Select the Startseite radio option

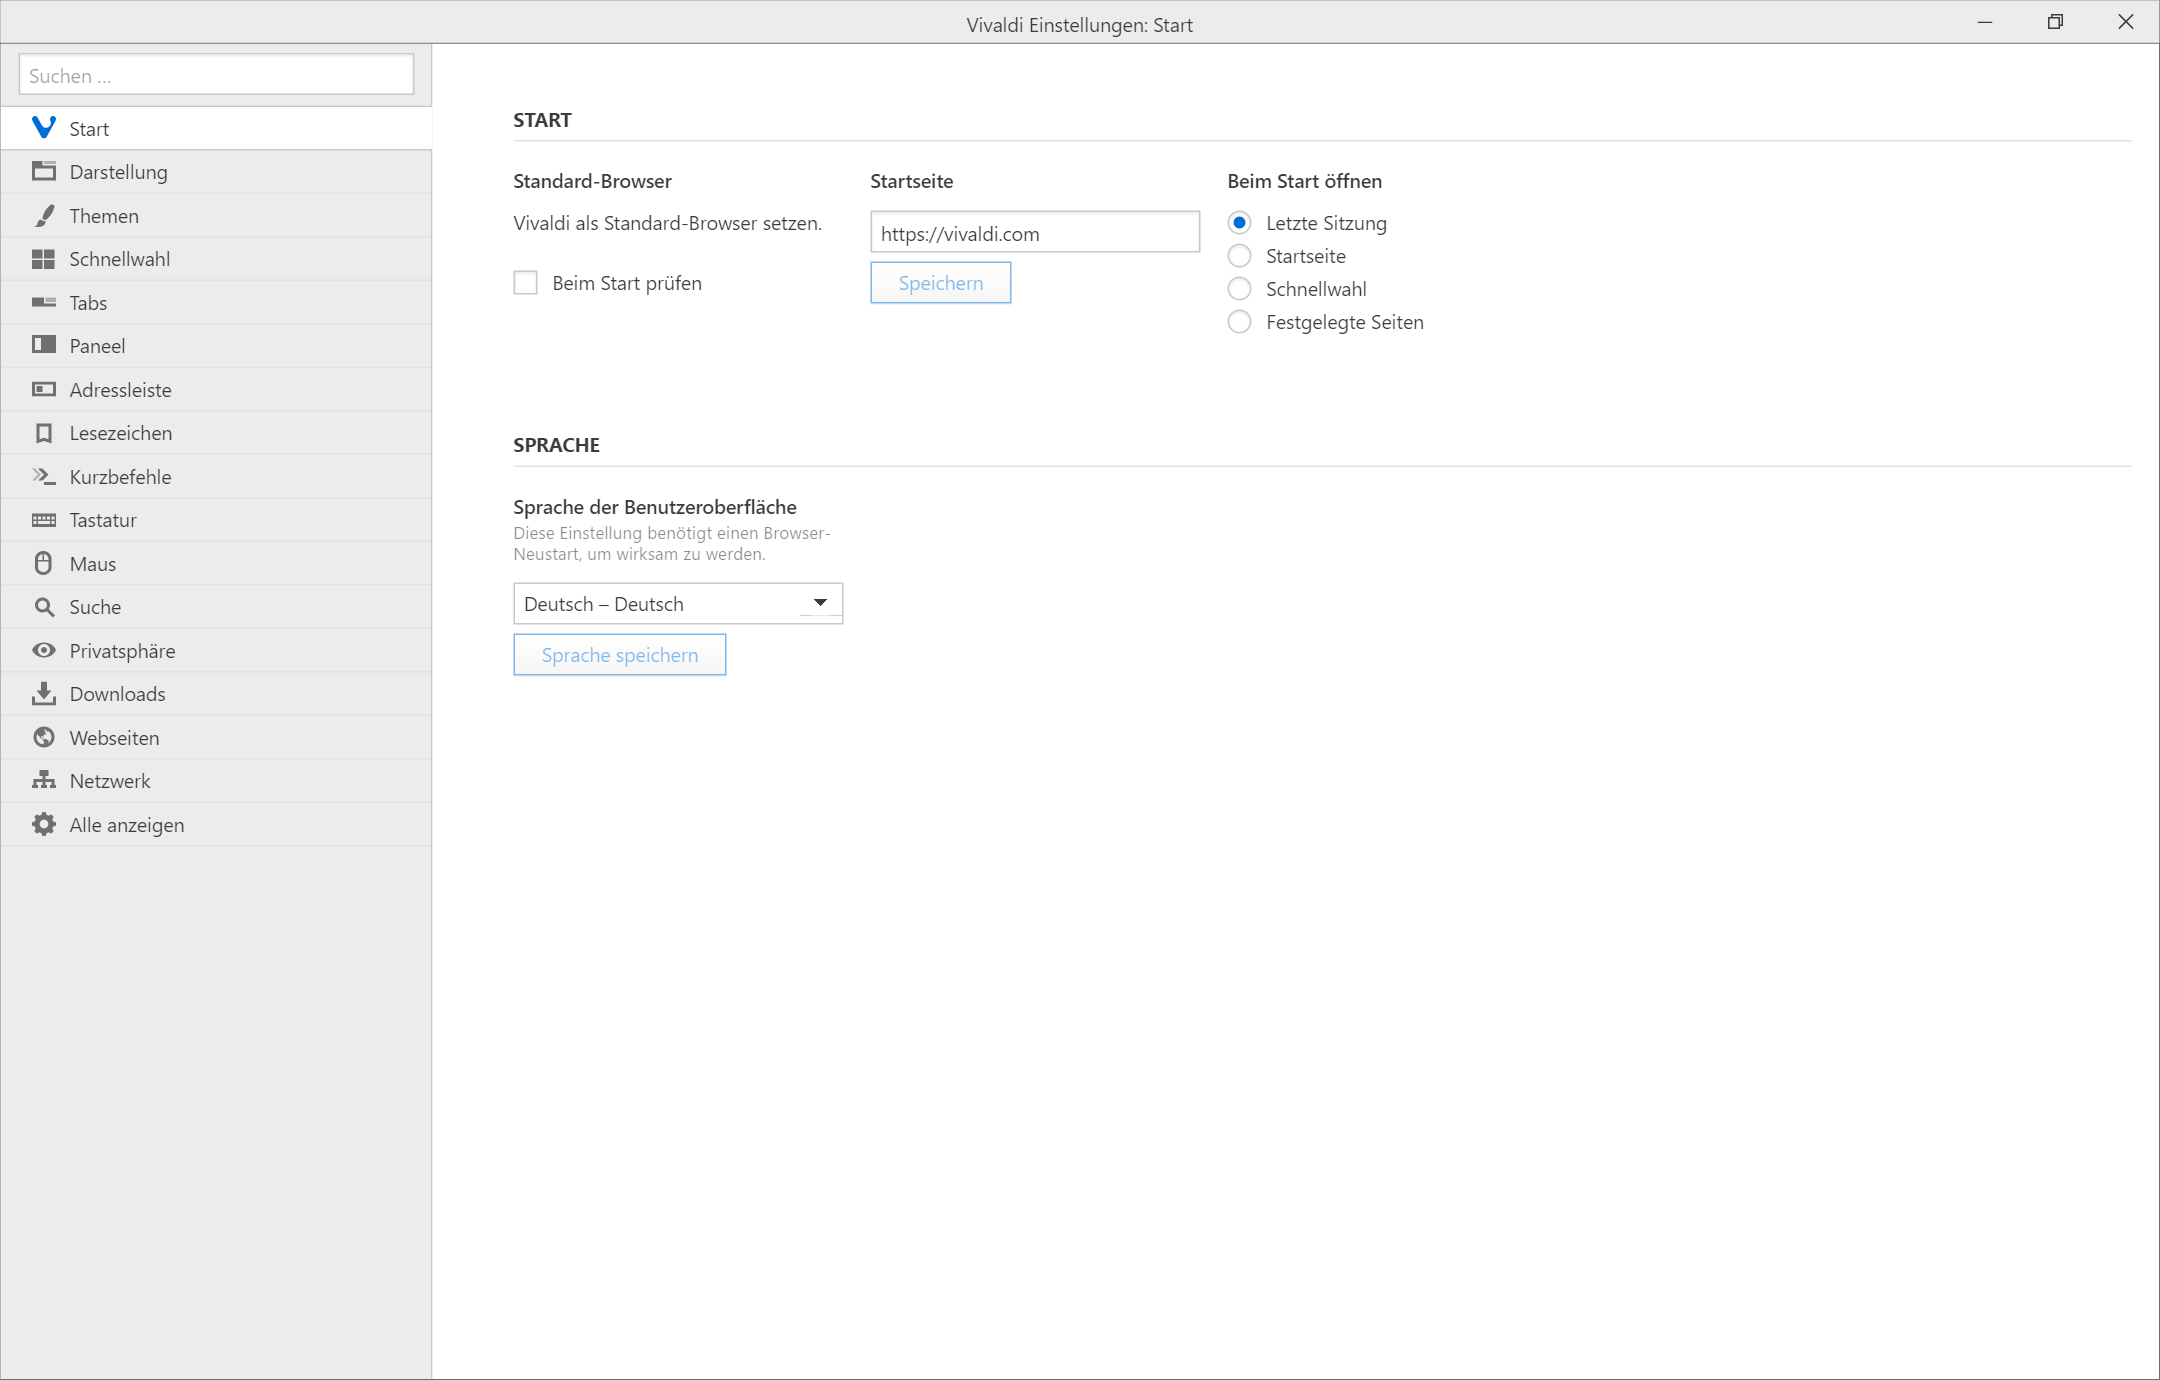pyautogui.click(x=1239, y=256)
